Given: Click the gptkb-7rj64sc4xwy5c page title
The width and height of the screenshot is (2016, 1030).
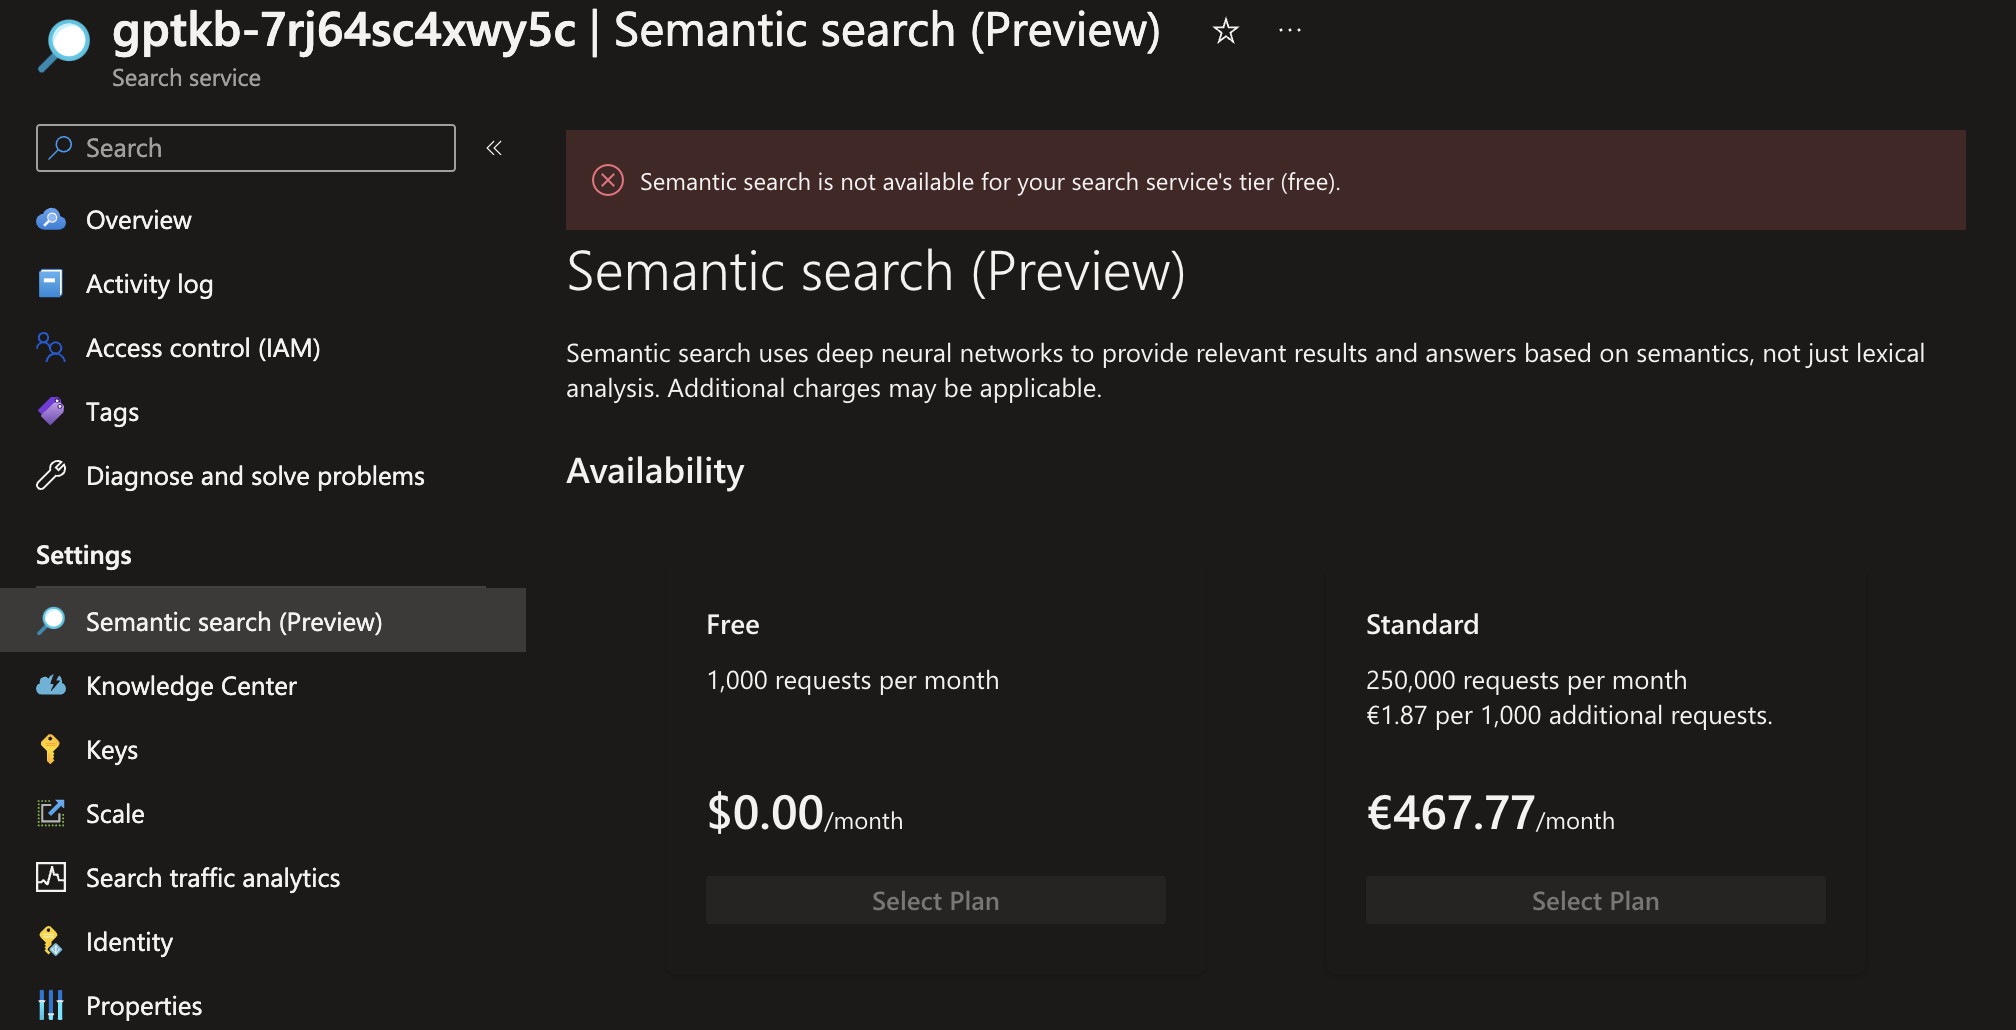Looking at the screenshot, I should pos(344,30).
